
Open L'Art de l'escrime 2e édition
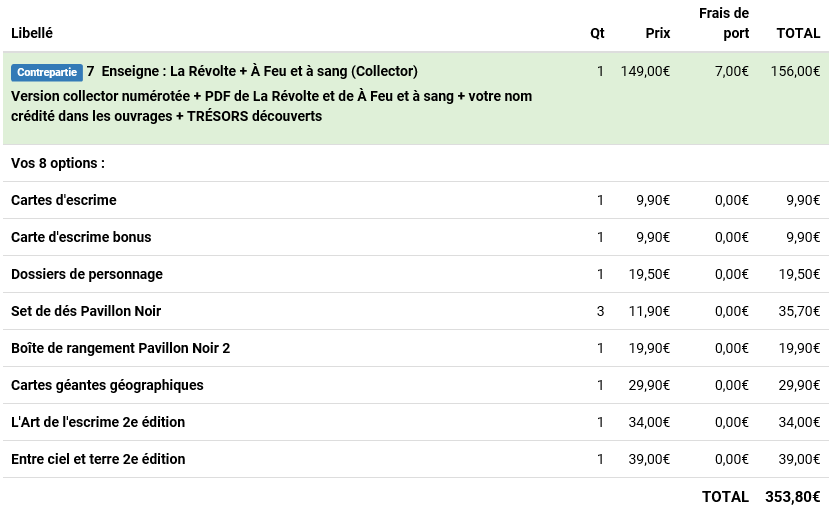[x=98, y=422]
